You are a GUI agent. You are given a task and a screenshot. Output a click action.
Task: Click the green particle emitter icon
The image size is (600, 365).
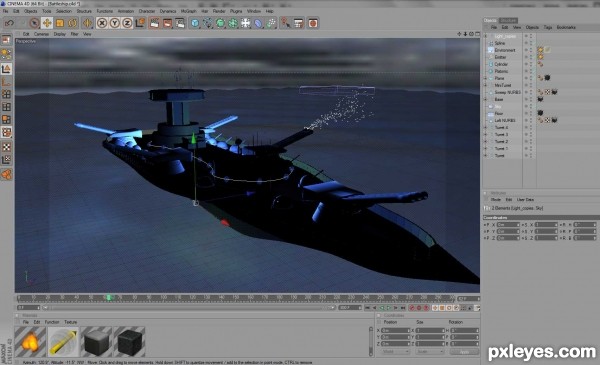[271, 23]
